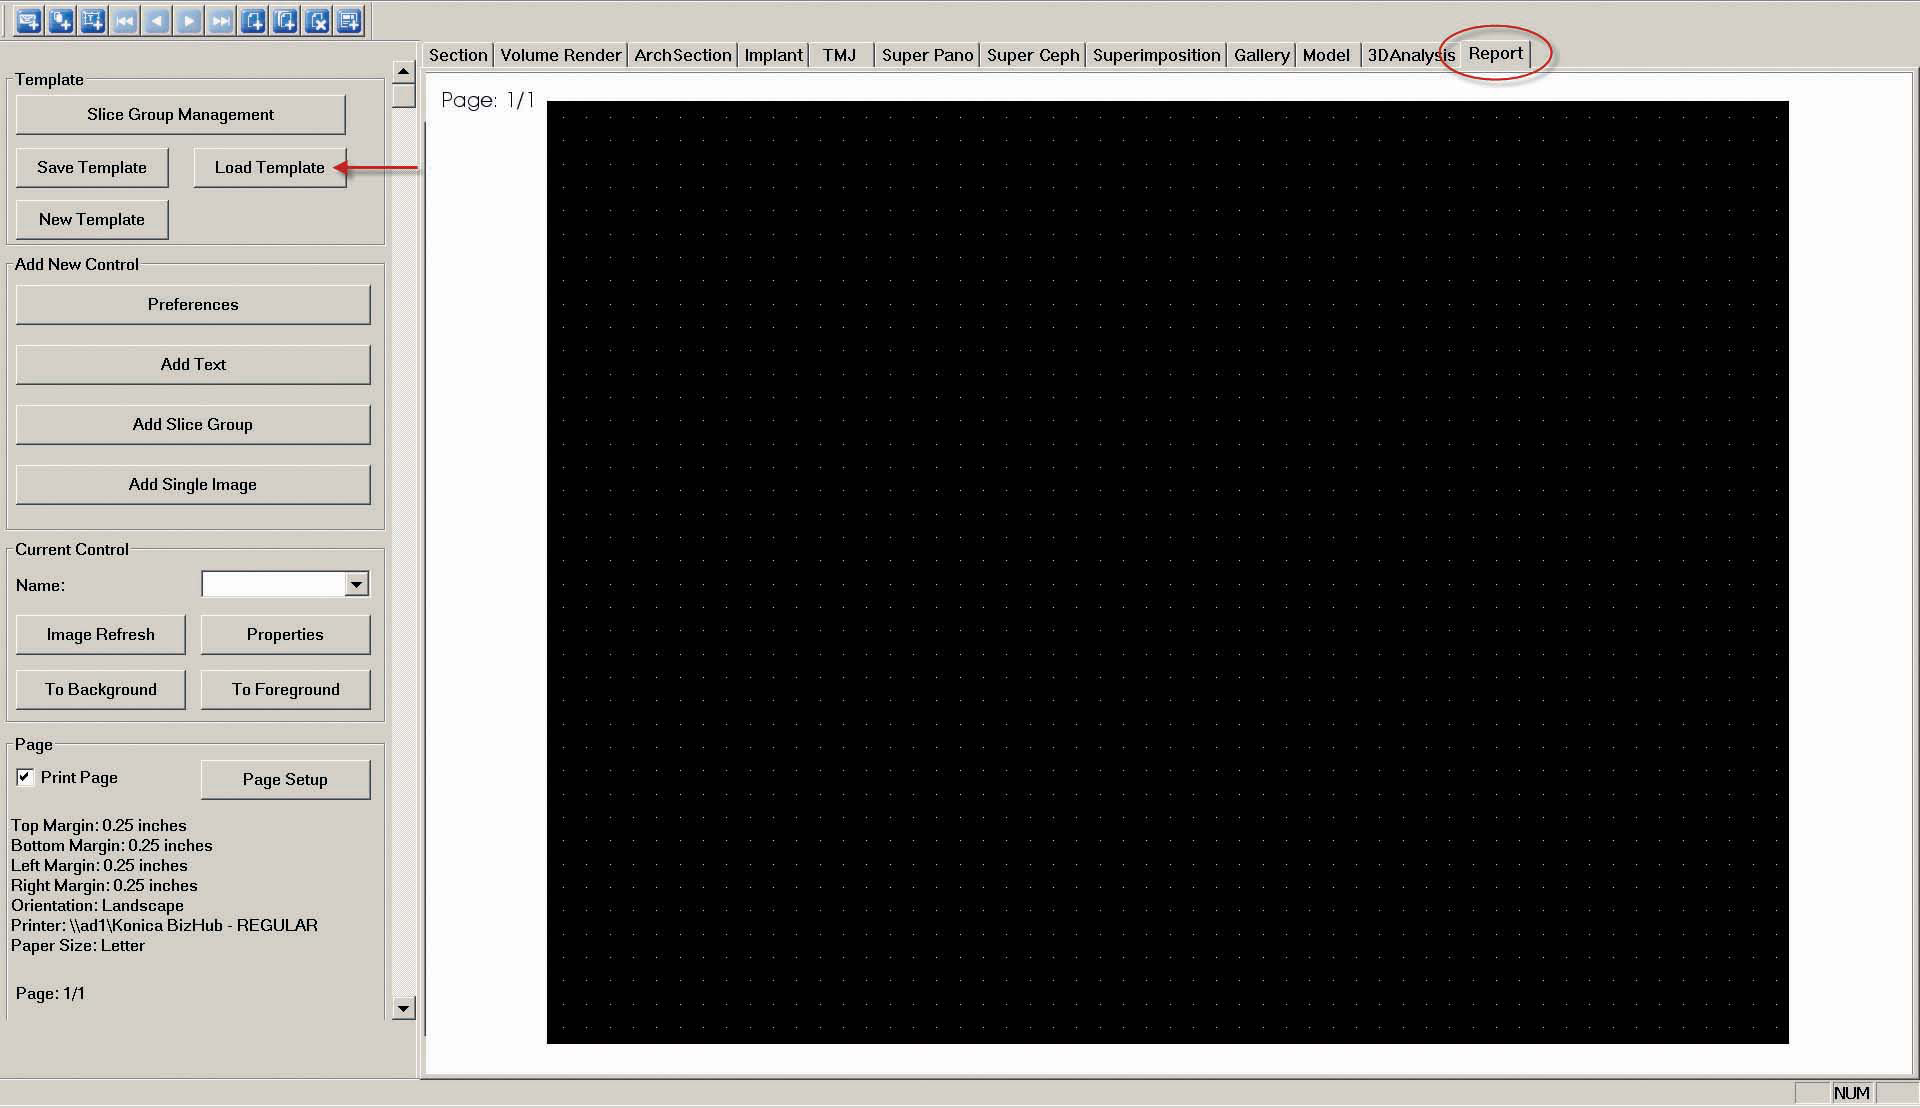Click the add new page icon
This screenshot has width=1920, height=1108.
tap(253, 21)
